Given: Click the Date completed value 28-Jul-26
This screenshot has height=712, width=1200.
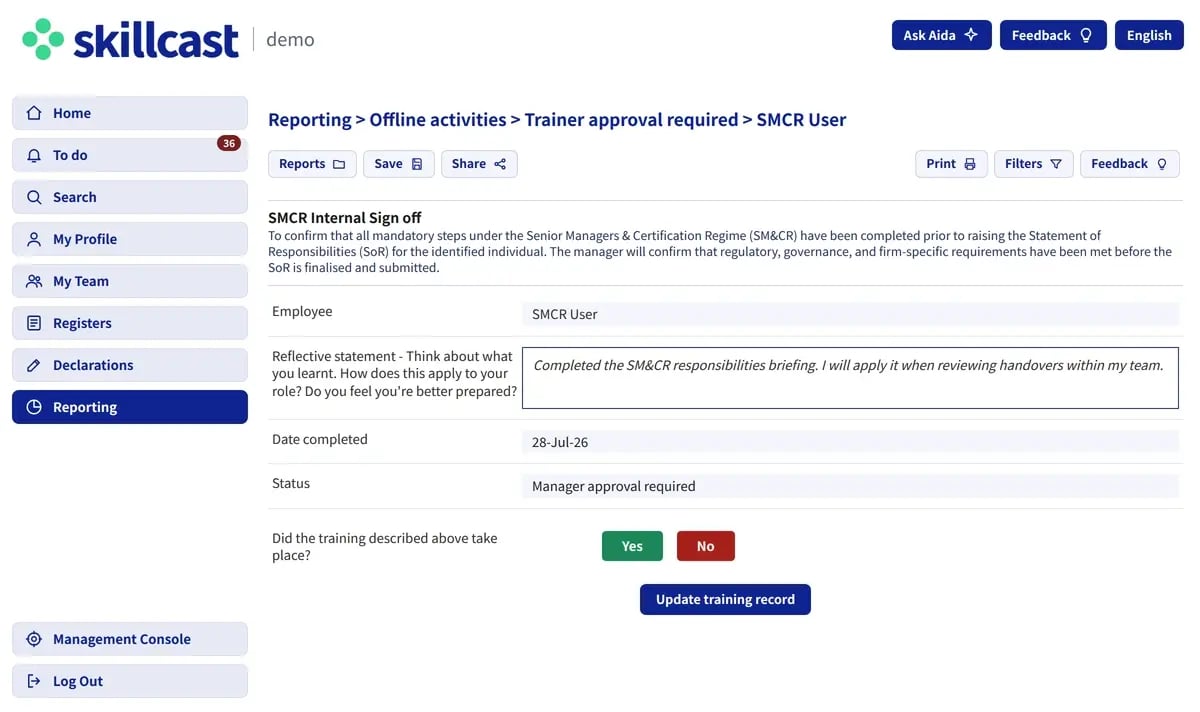Looking at the screenshot, I should coord(851,442).
